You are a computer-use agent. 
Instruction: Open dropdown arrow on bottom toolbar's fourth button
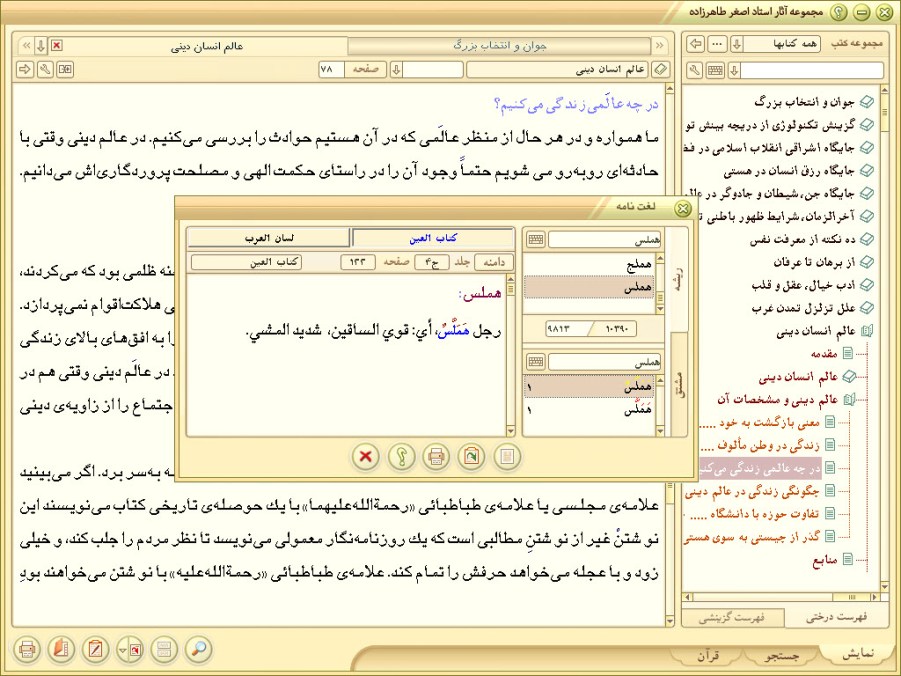[122, 650]
